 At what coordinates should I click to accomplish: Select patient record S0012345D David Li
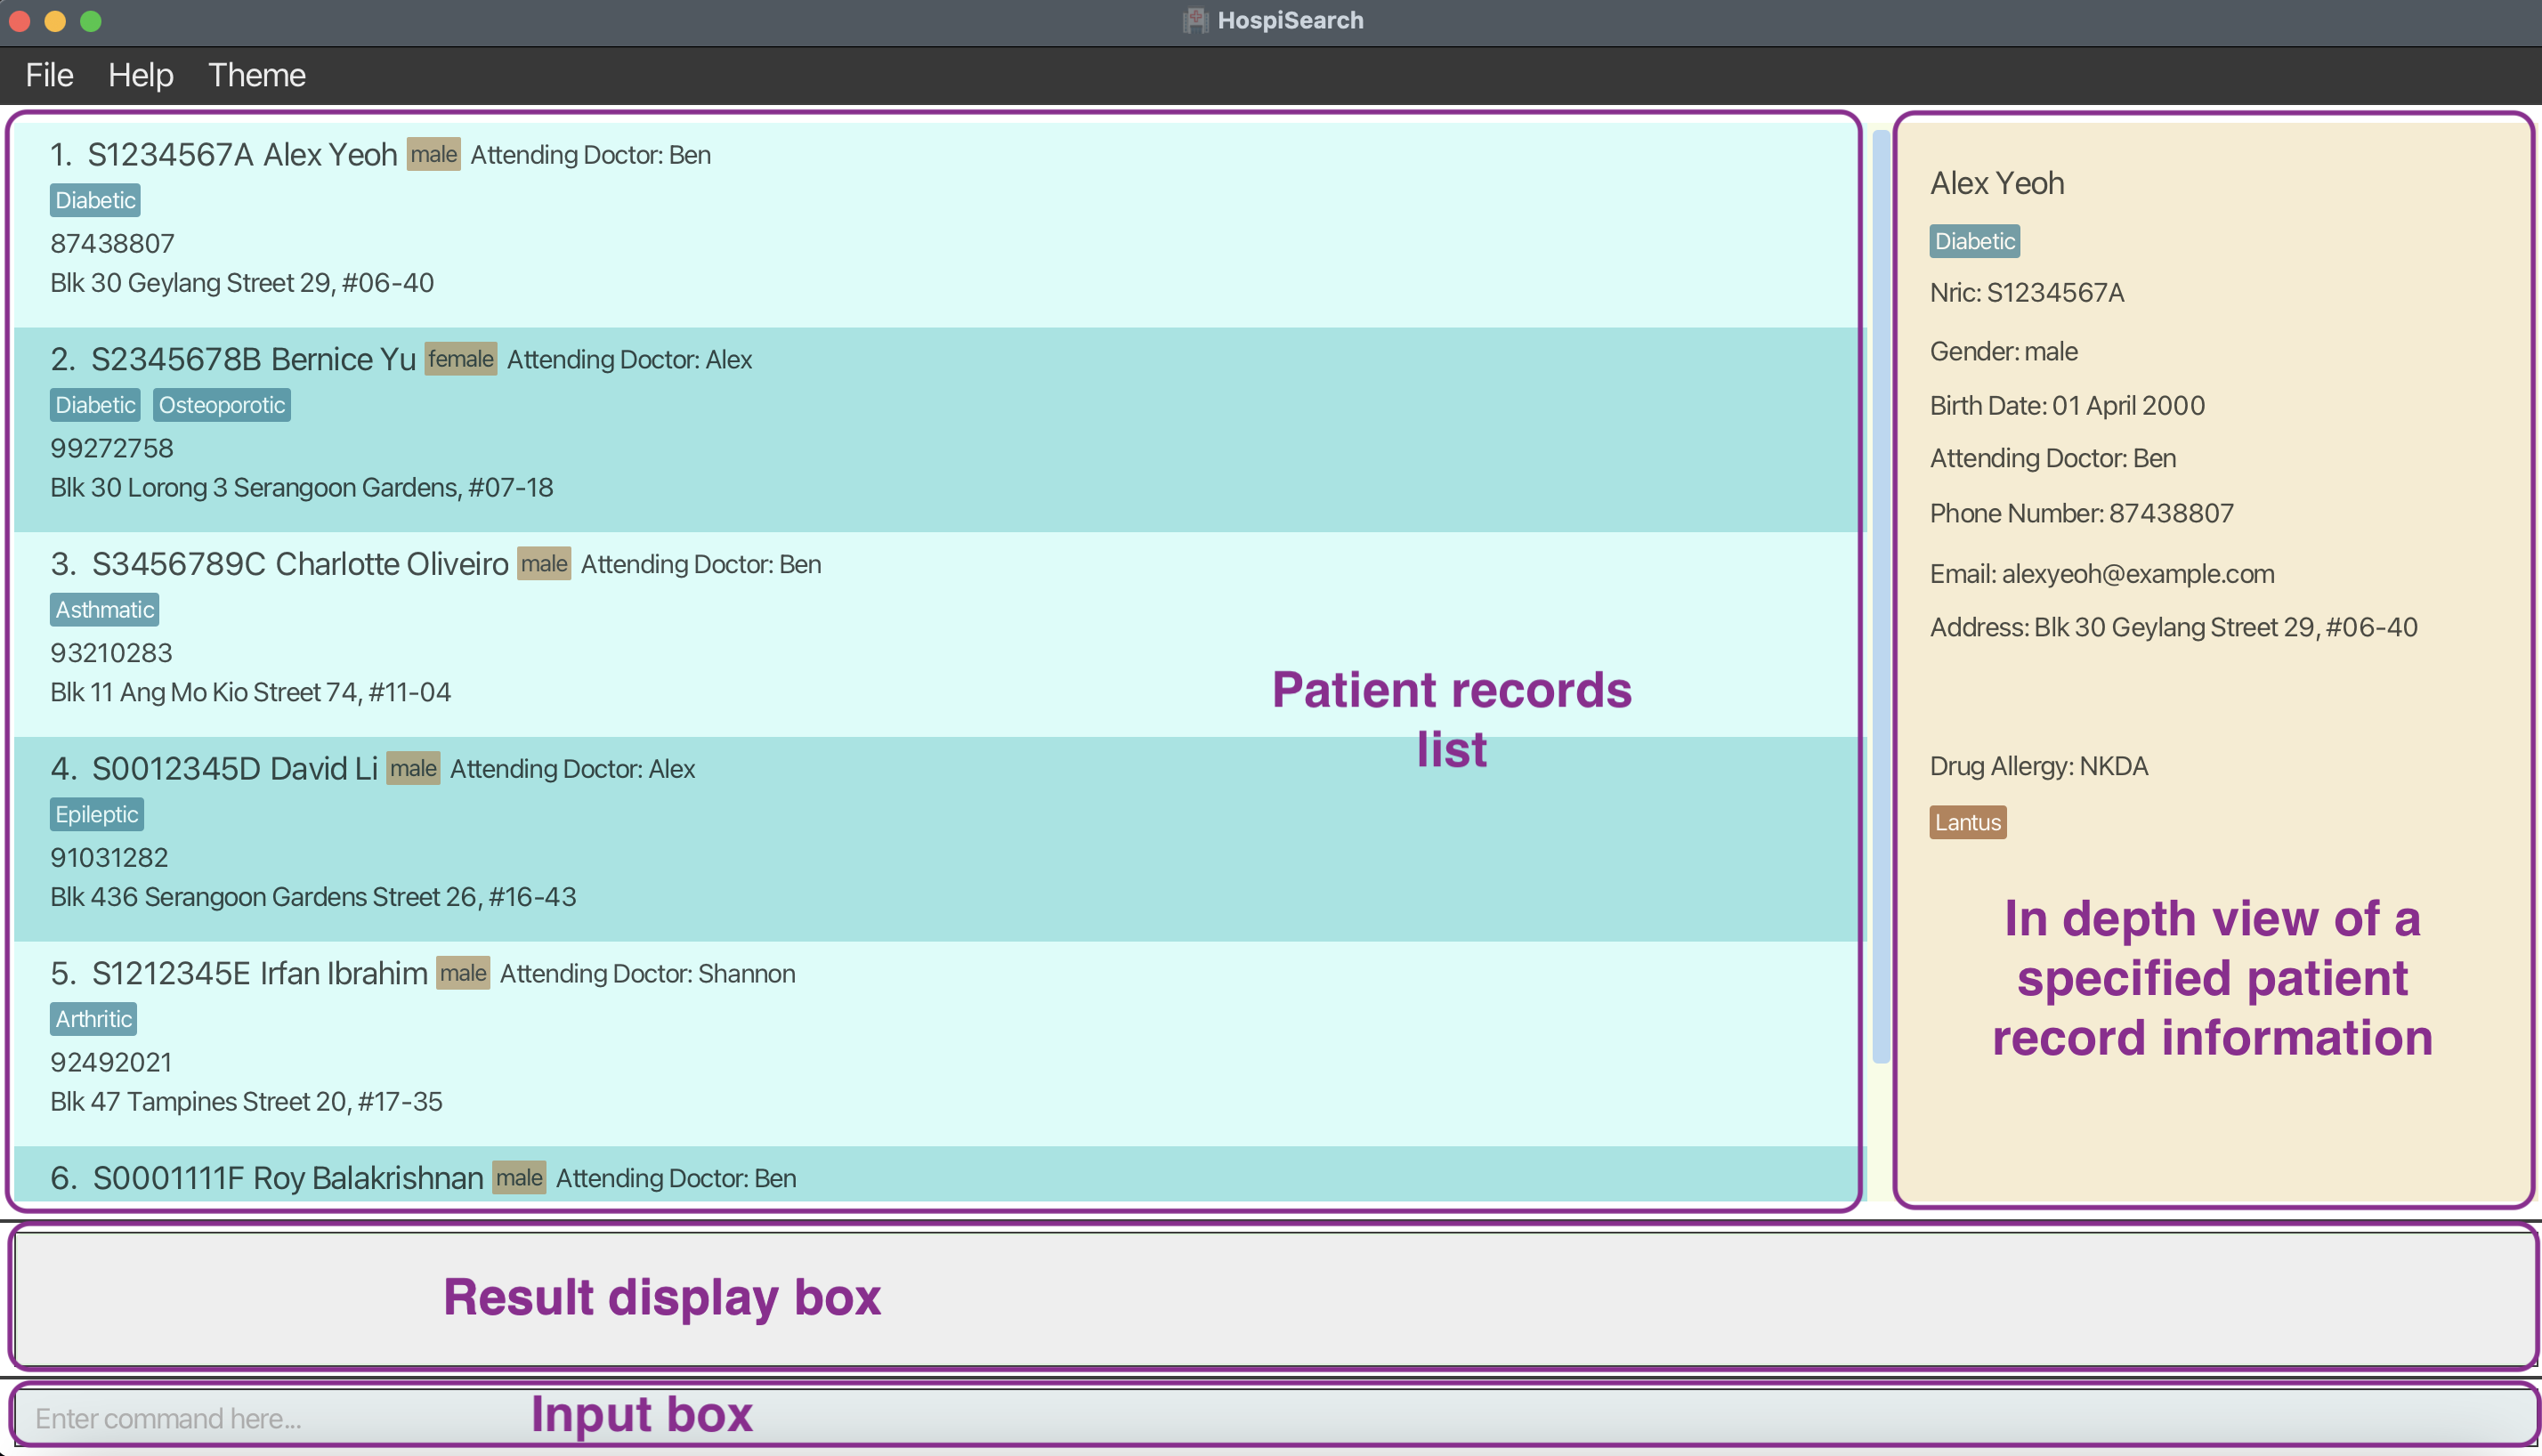point(938,838)
